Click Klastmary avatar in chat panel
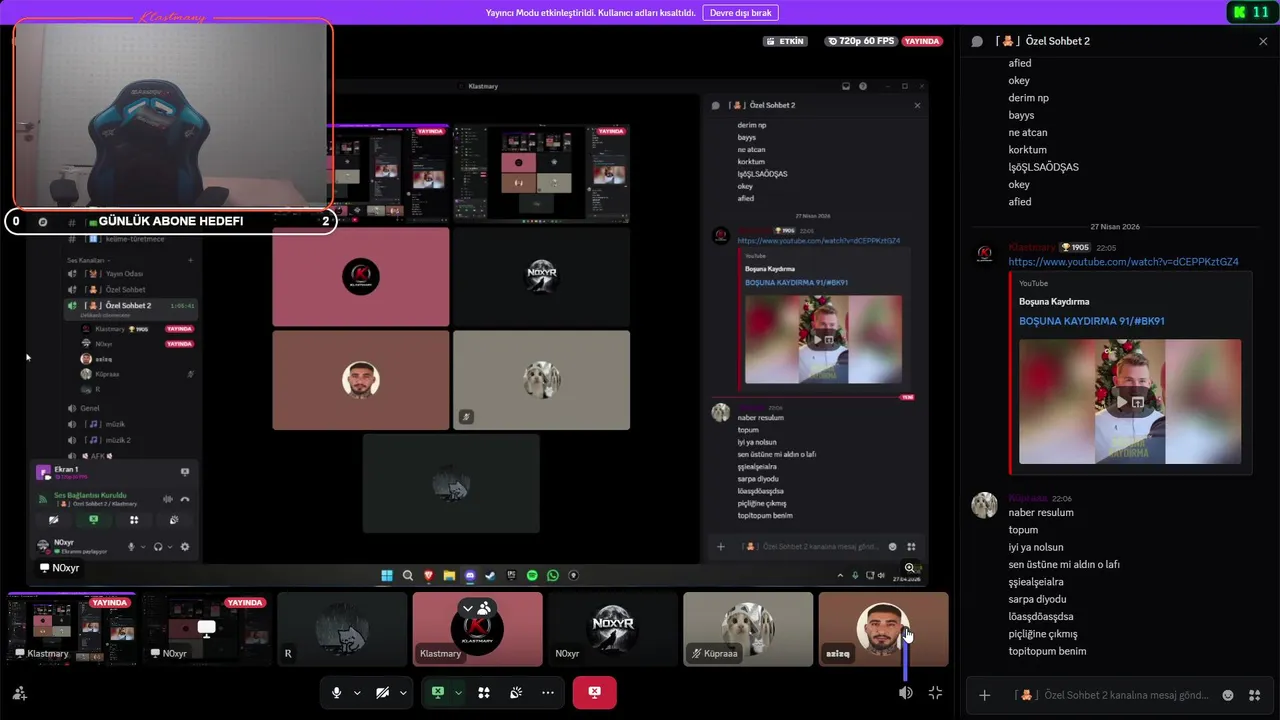 (985, 253)
